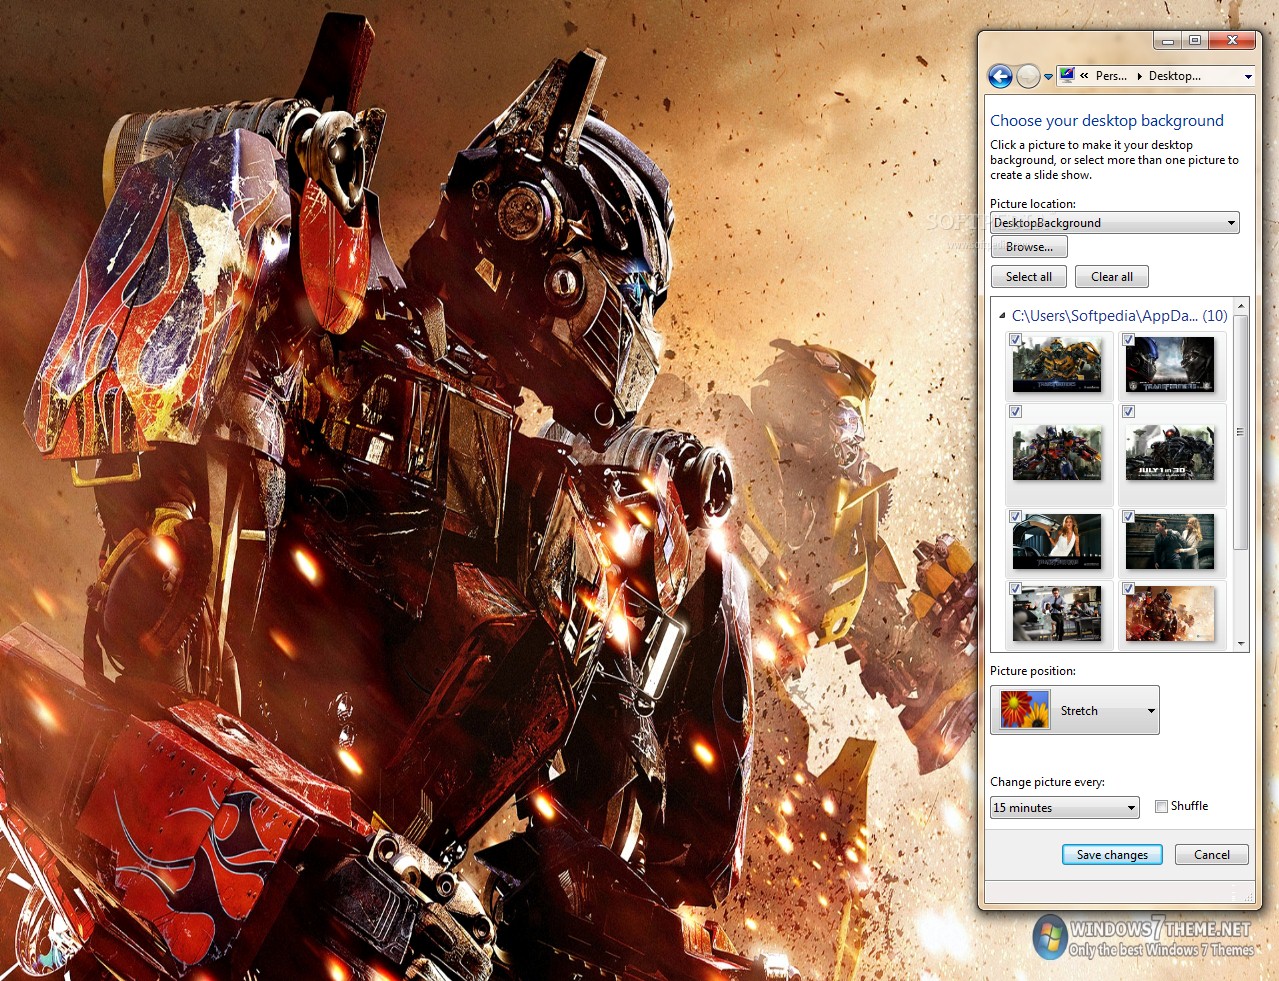Uncheck the July 1 in 3D wallpaper checkbox
The image size is (1279, 981).
click(x=1128, y=412)
